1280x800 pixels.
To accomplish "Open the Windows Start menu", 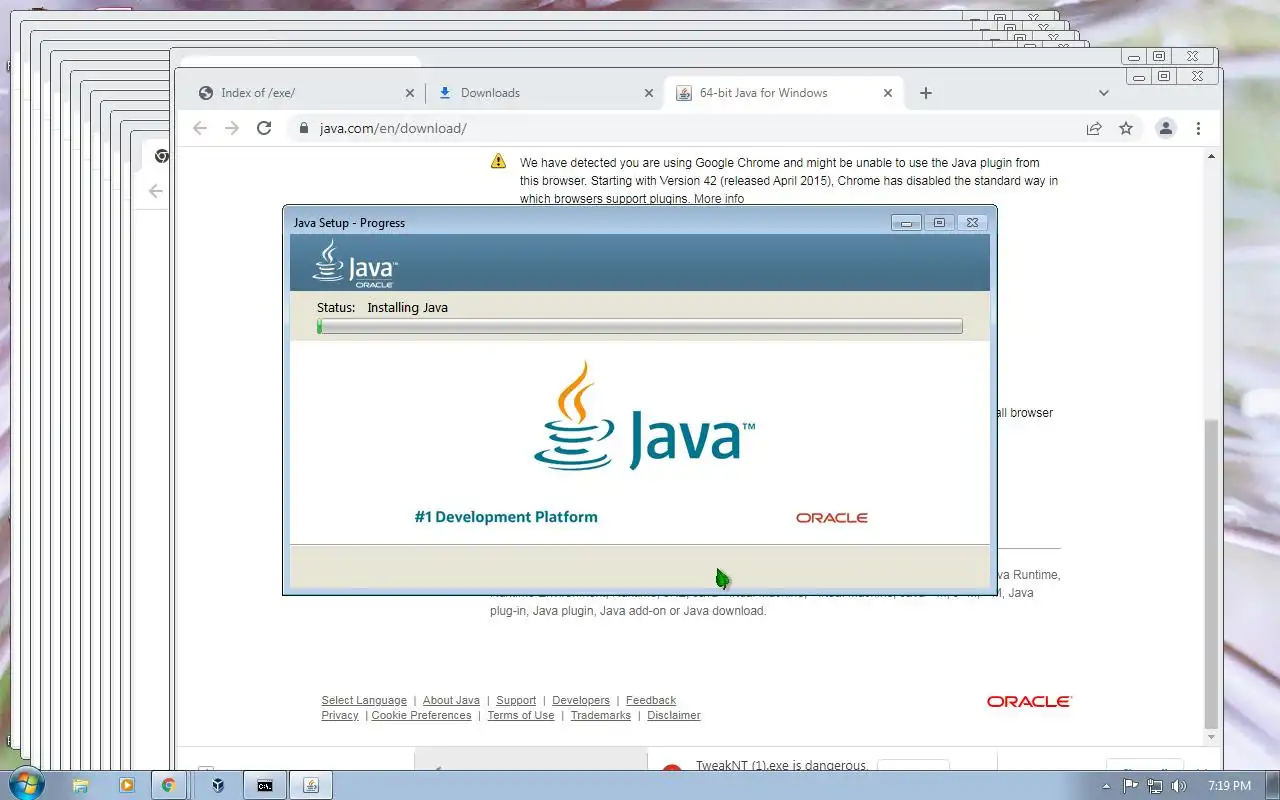I will pyautogui.click(x=26, y=784).
